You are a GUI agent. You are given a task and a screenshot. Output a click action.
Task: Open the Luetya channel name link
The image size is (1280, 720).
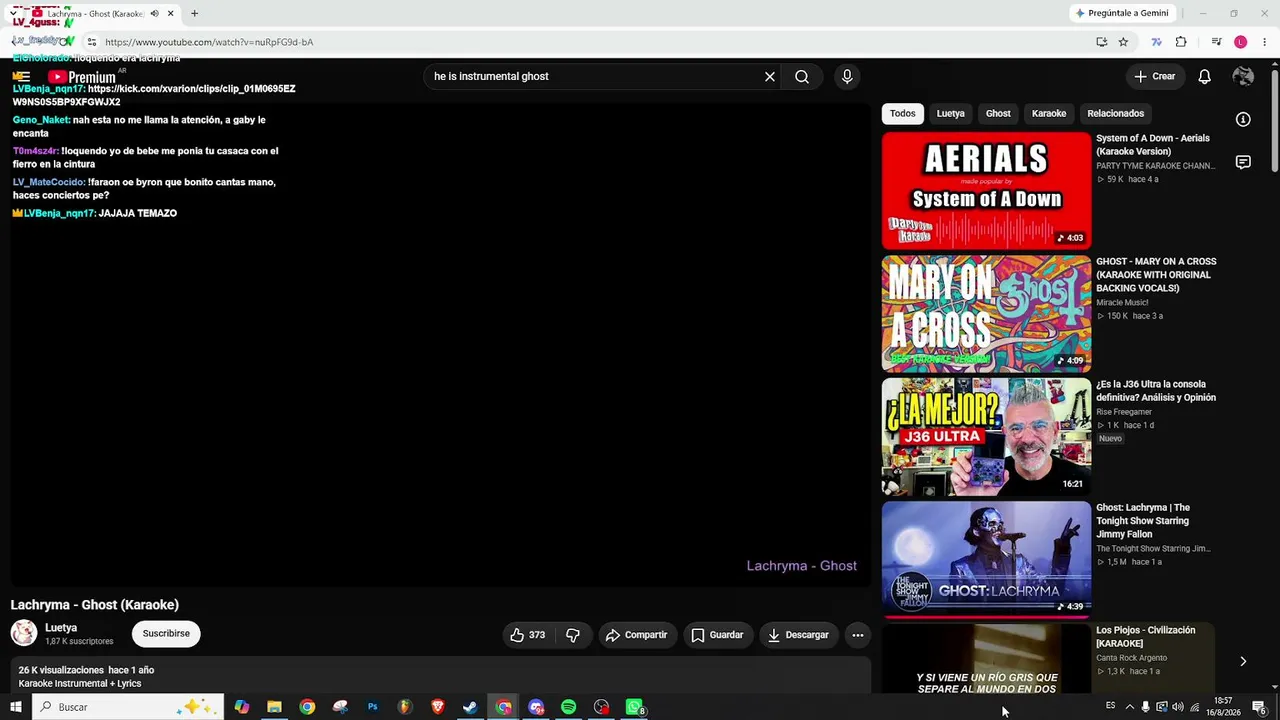61,628
